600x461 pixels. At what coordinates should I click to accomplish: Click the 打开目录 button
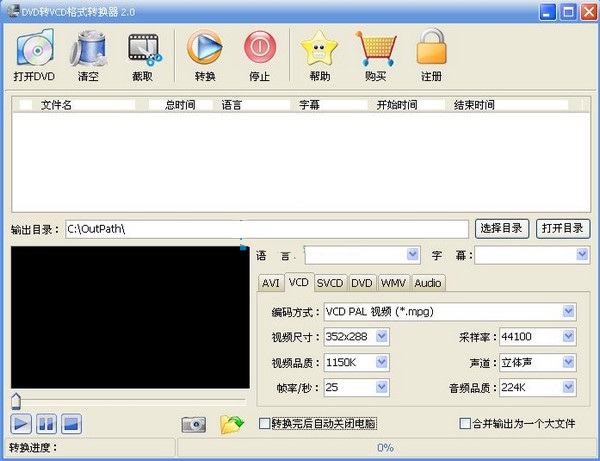[562, 229]
